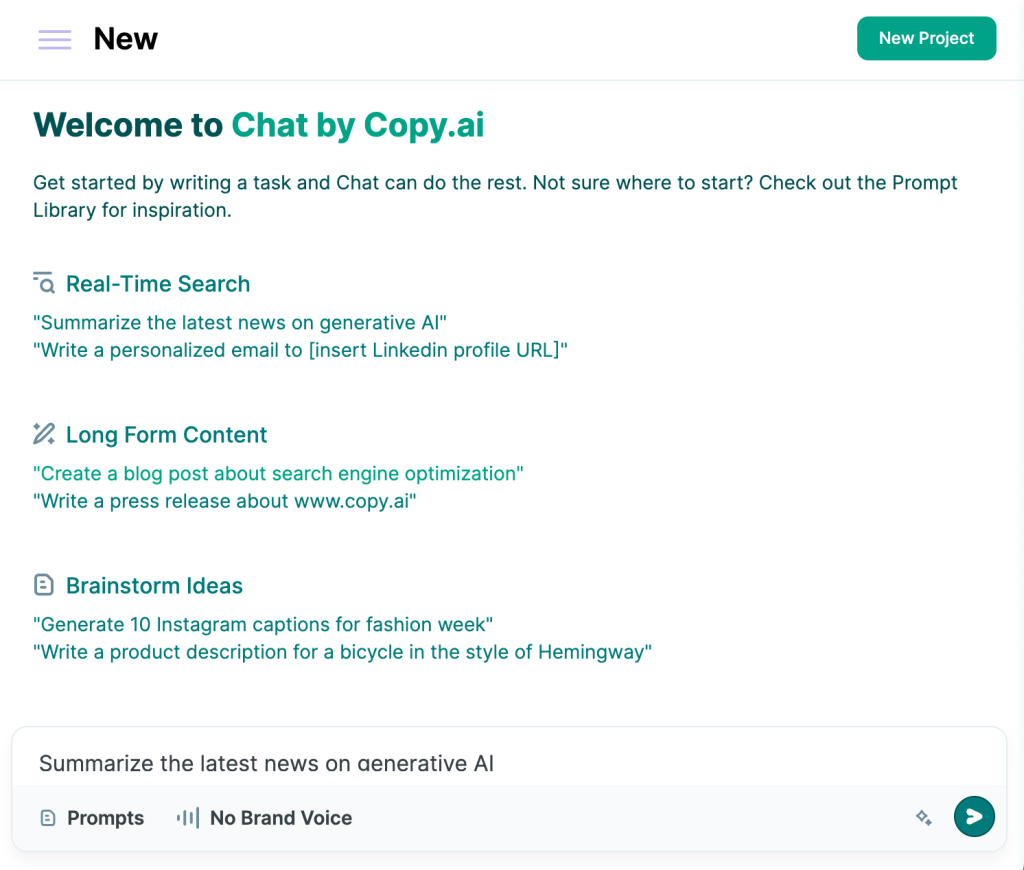The width and height of the screenshot is (1024, 870).
Task: Click the New Project button
Action: click(926, 38)
